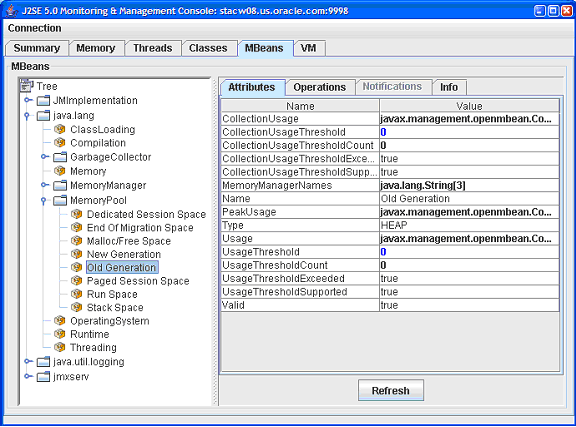This screenshot has width=576, height=427.
Task: Click the Compilation MBean icon
Action: [x=60, y=143]
